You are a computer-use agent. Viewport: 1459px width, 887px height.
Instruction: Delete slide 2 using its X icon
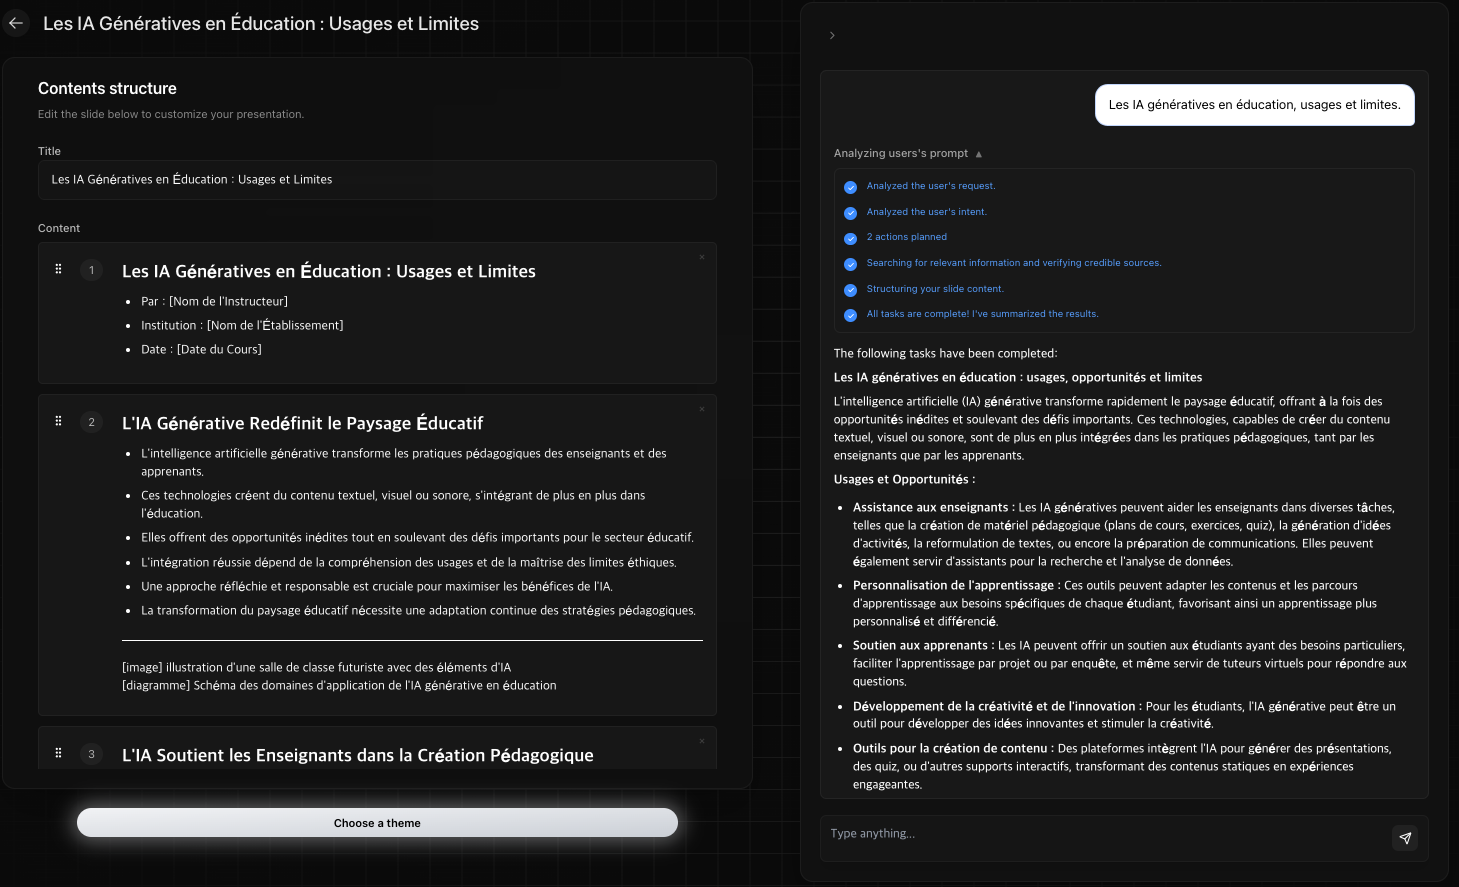[x=702, y=409]
